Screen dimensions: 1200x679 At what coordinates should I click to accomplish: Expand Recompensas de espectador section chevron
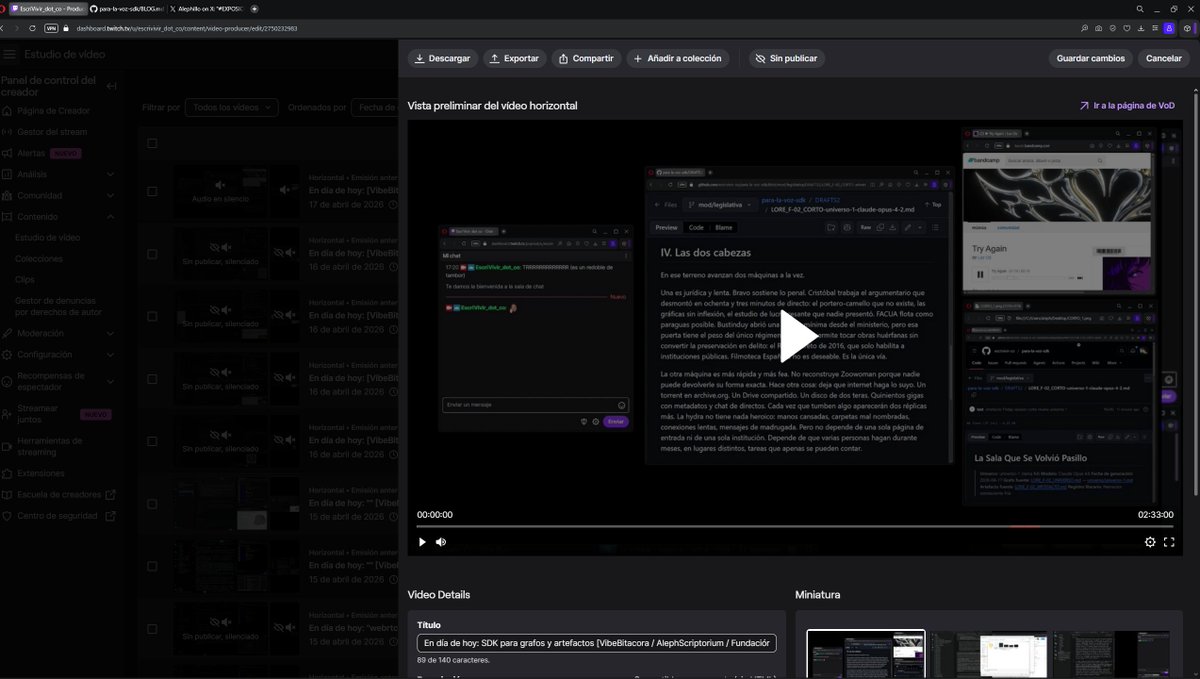[110, 381]
